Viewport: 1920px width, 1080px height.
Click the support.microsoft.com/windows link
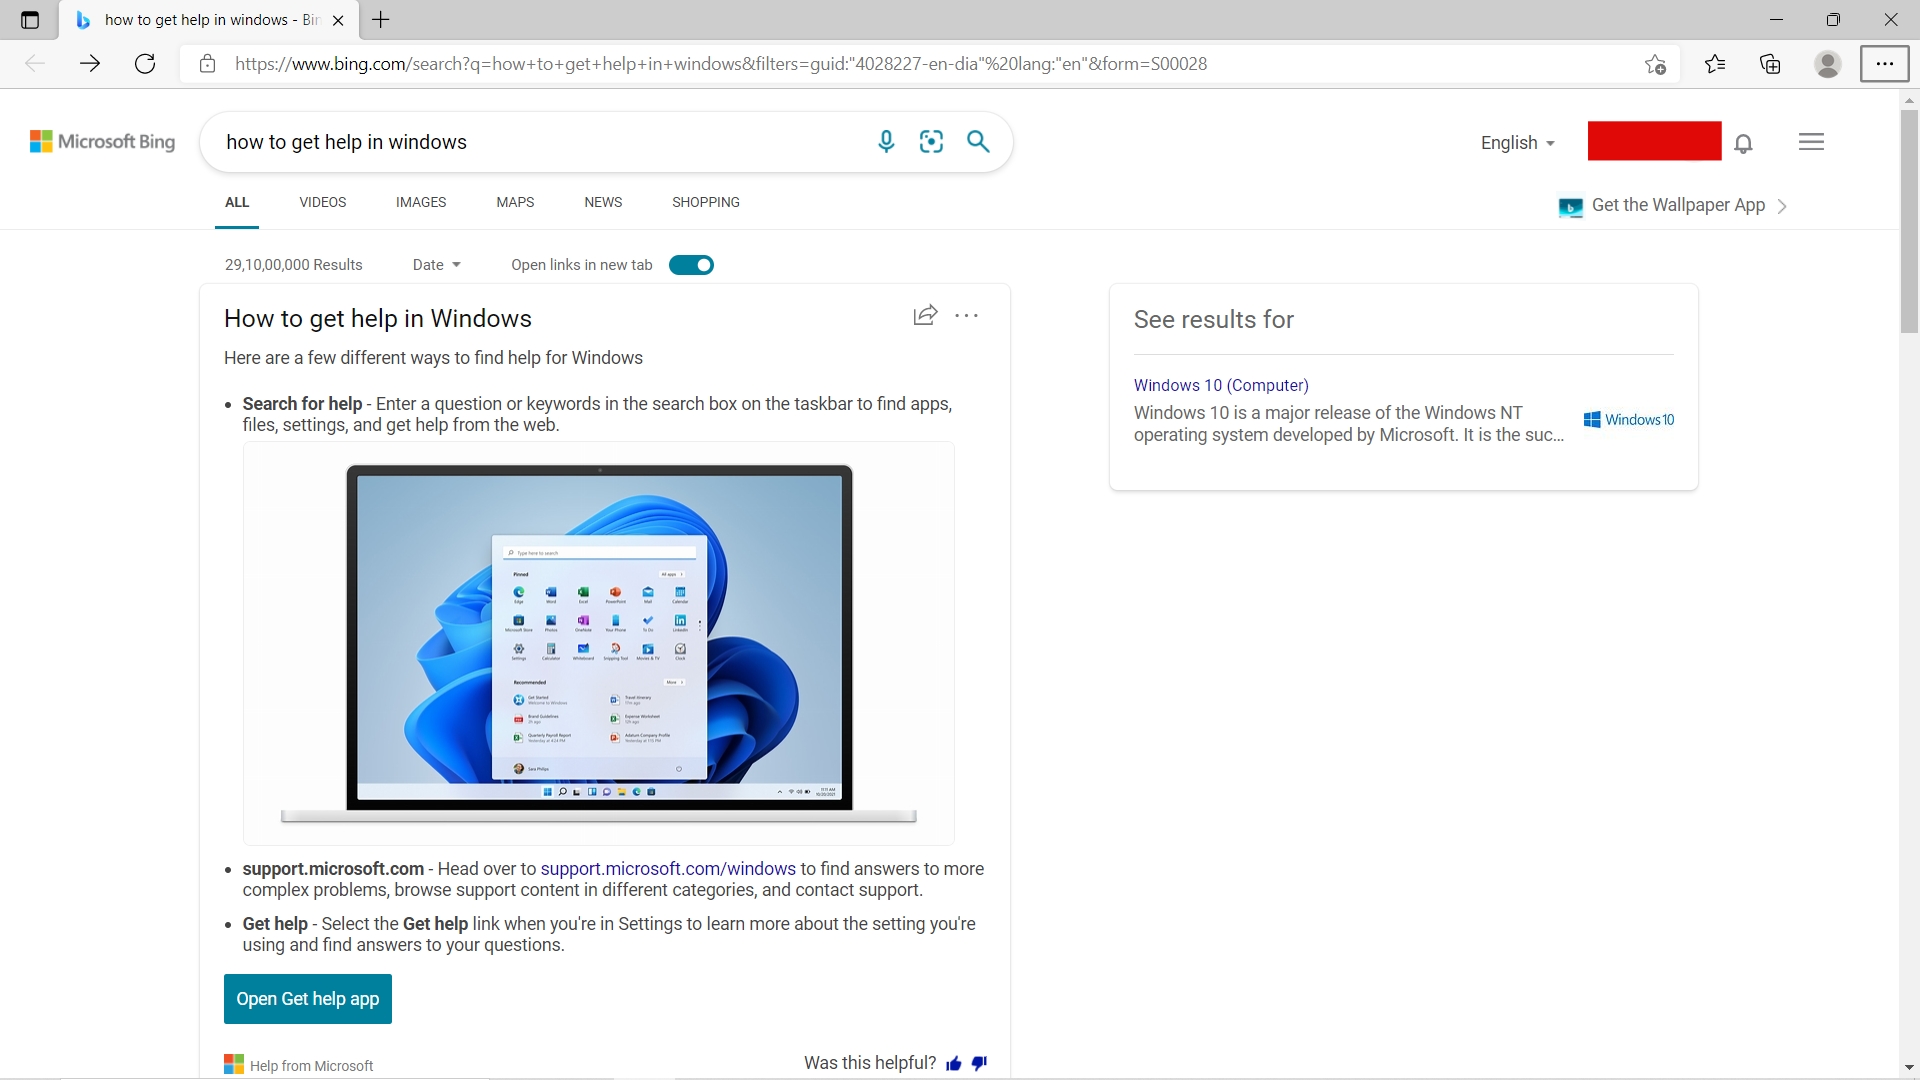coord(667,868)
